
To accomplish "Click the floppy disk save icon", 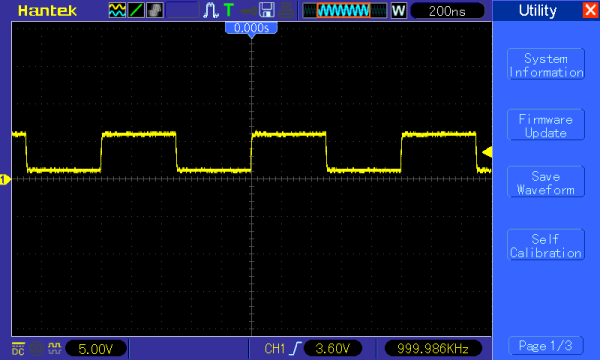I will click(x=267, y=10).
